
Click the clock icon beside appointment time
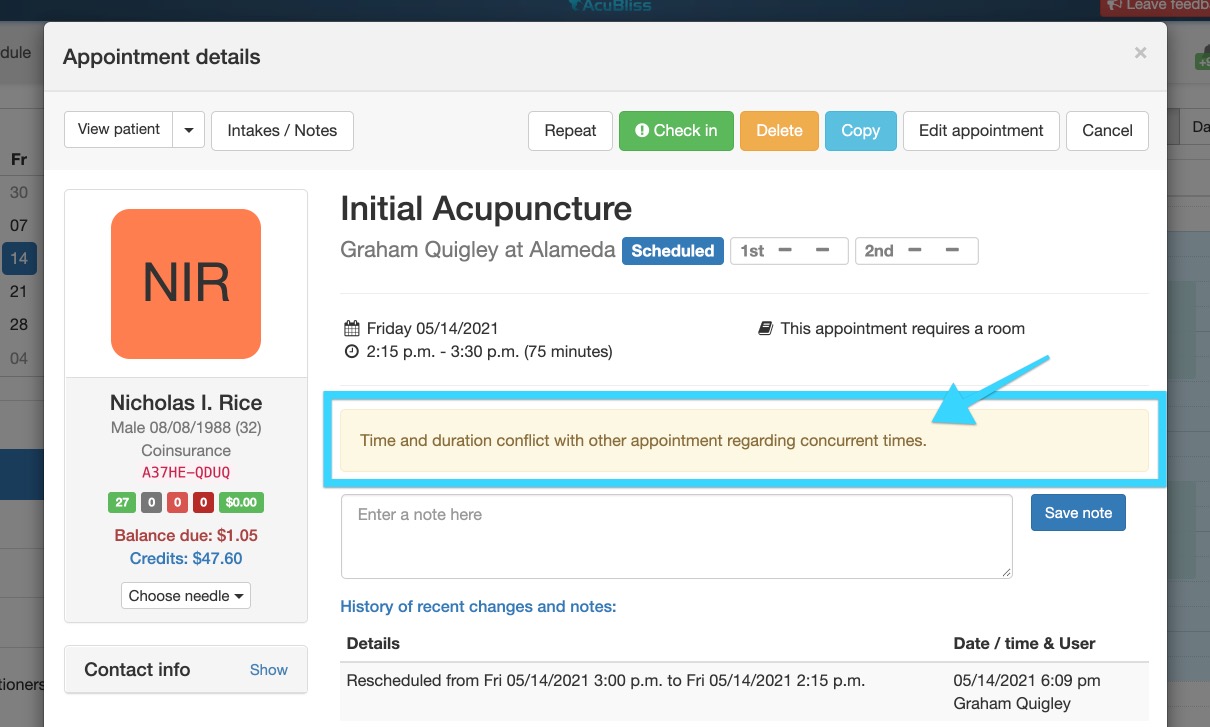(x=351, y=352)
